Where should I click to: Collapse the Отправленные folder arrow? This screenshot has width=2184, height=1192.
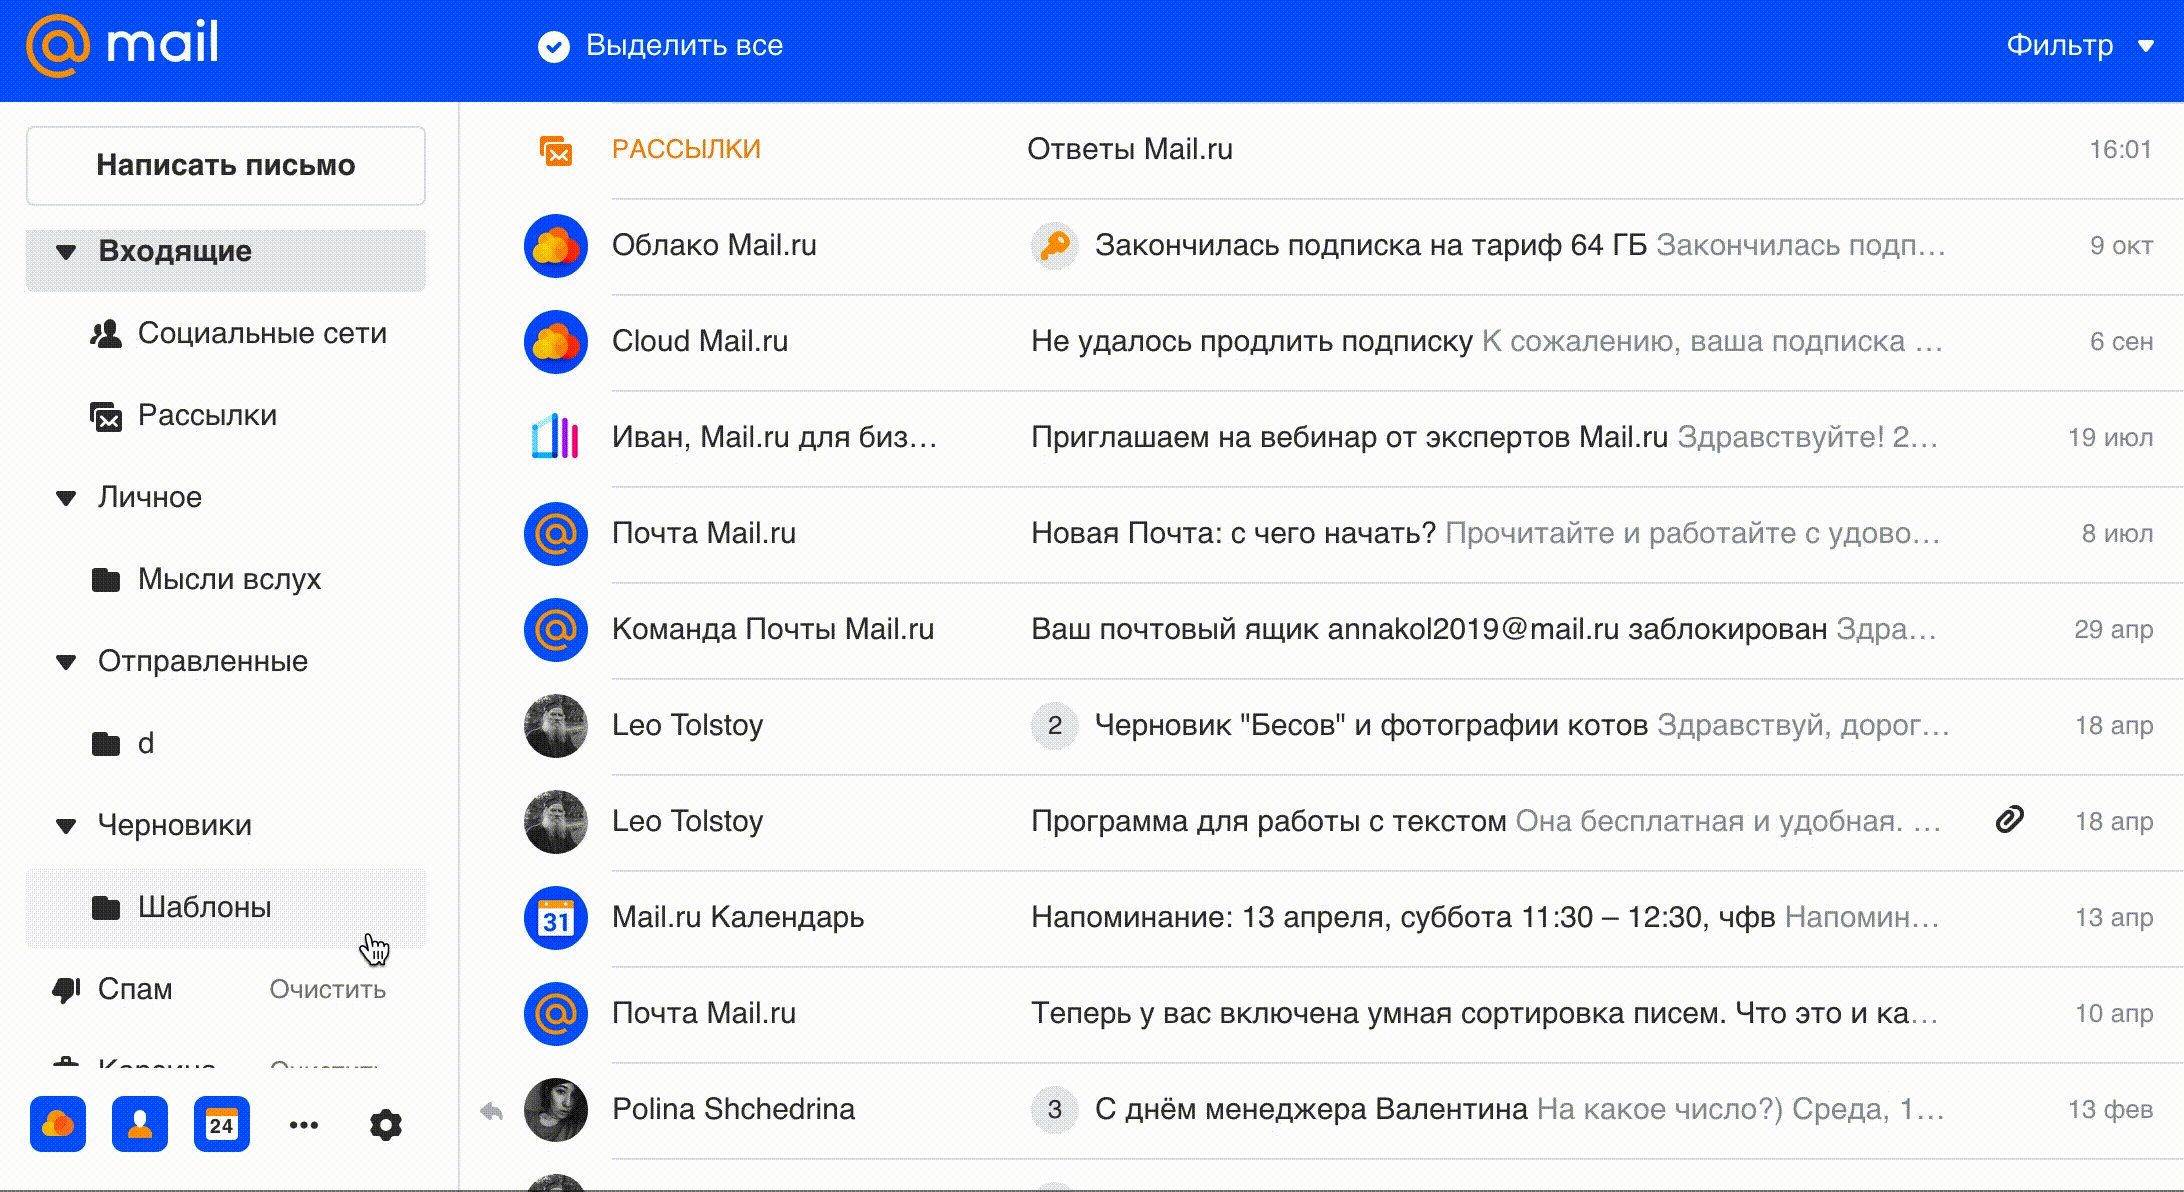pos(66,662)
